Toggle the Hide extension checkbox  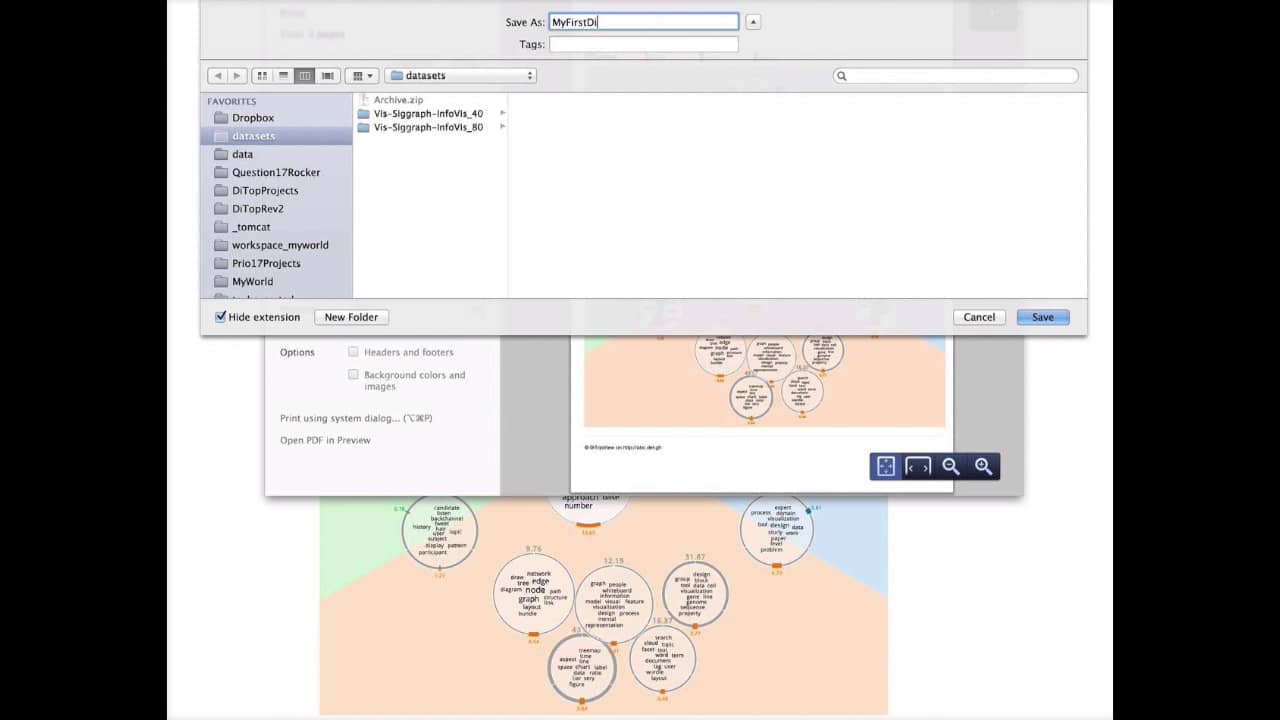point(221,317)
